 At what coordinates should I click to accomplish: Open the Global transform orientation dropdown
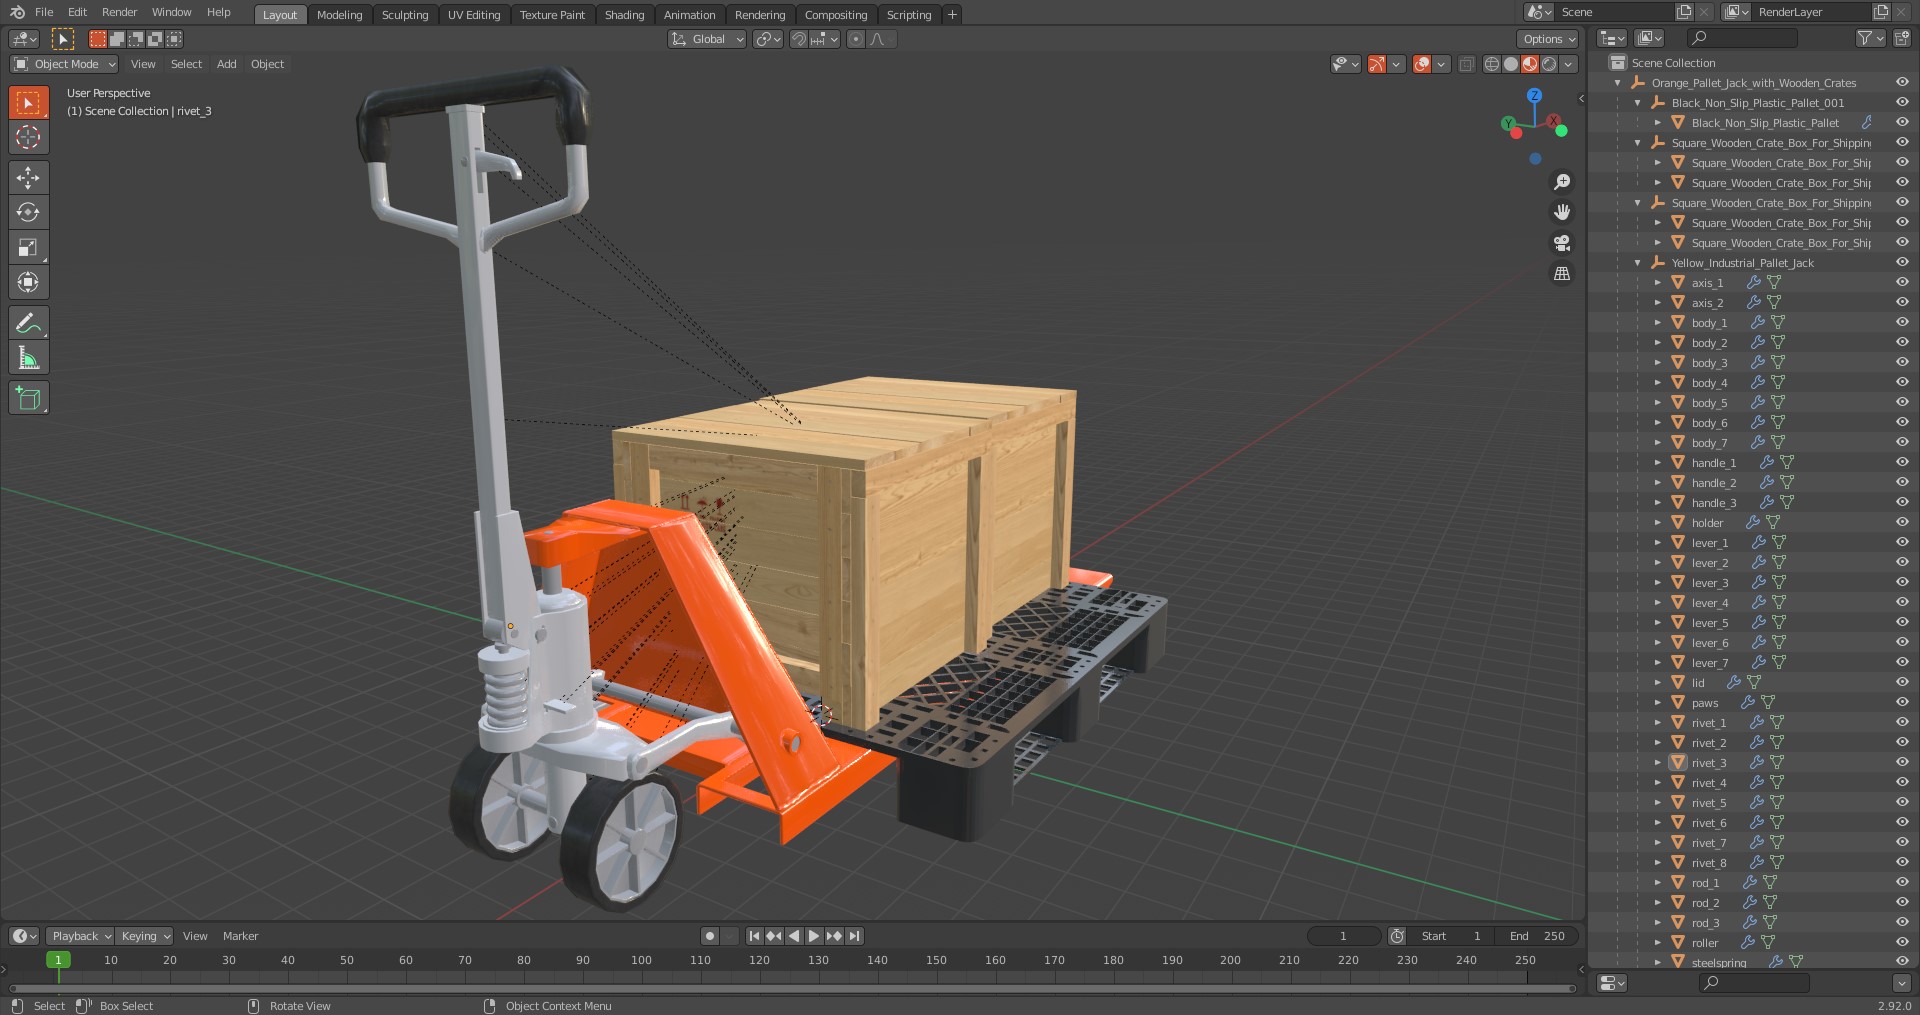(x=707, y=39)
